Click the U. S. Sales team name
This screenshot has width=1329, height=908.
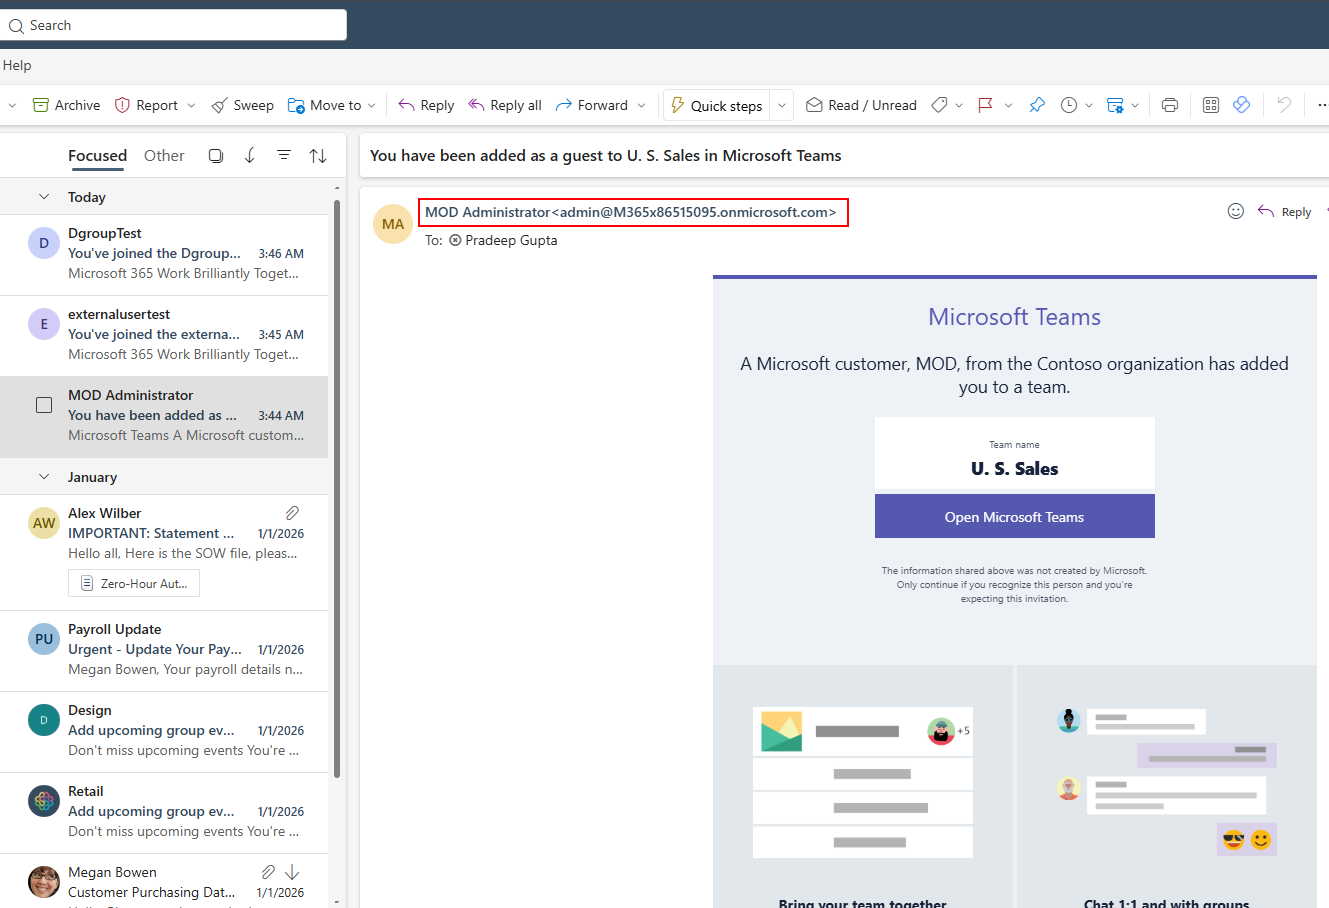[1014, 468]
